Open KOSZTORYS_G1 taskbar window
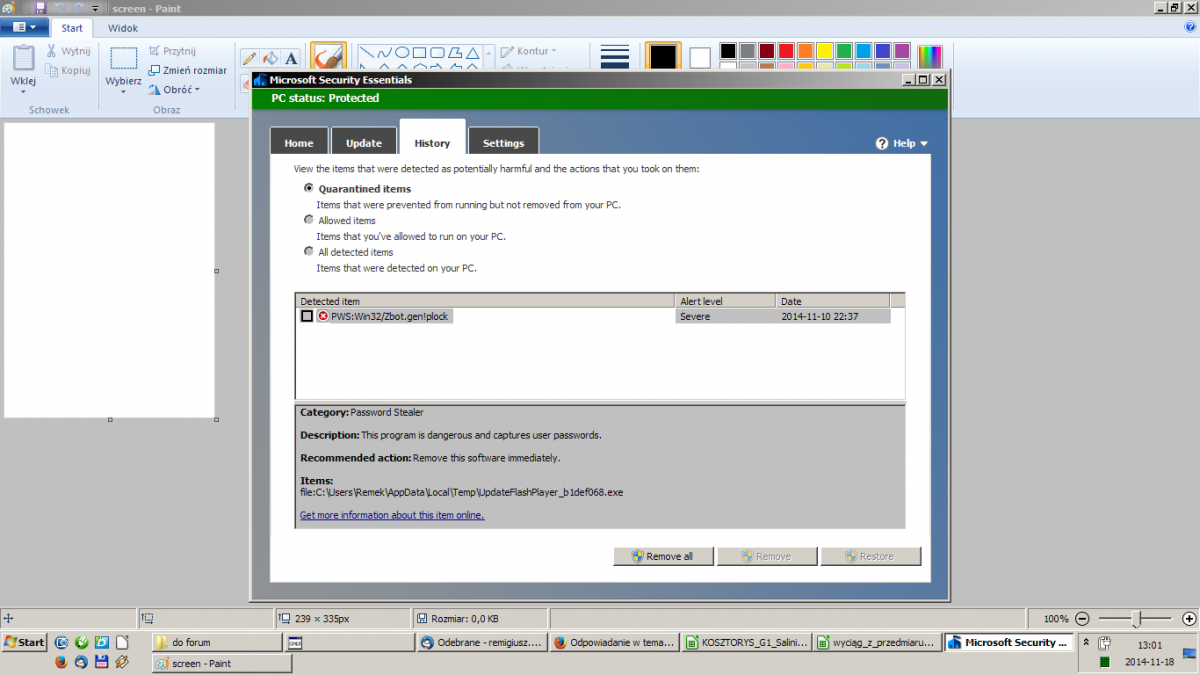The image size is (1200, 675). coord(745,642)
